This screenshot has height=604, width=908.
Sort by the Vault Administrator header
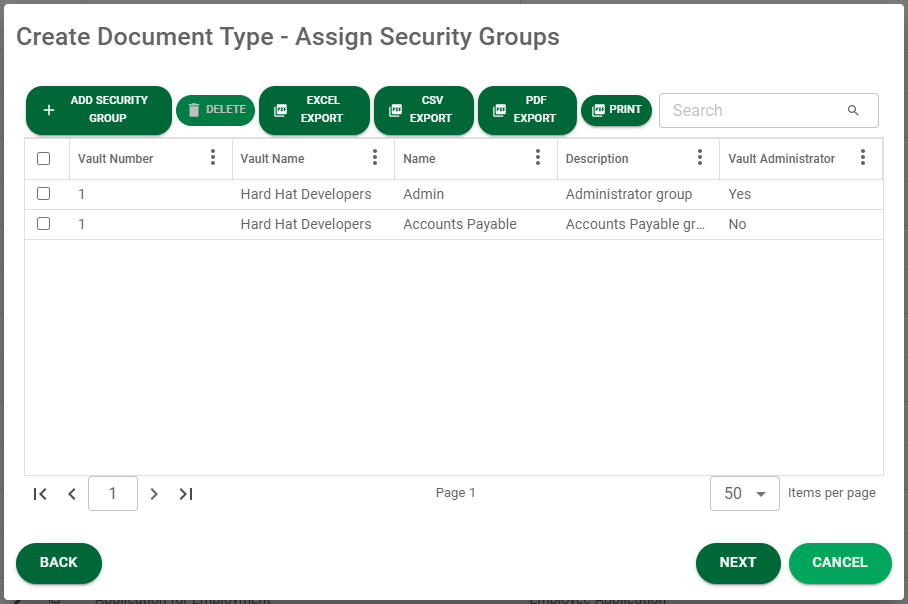(x=781, y=159)
